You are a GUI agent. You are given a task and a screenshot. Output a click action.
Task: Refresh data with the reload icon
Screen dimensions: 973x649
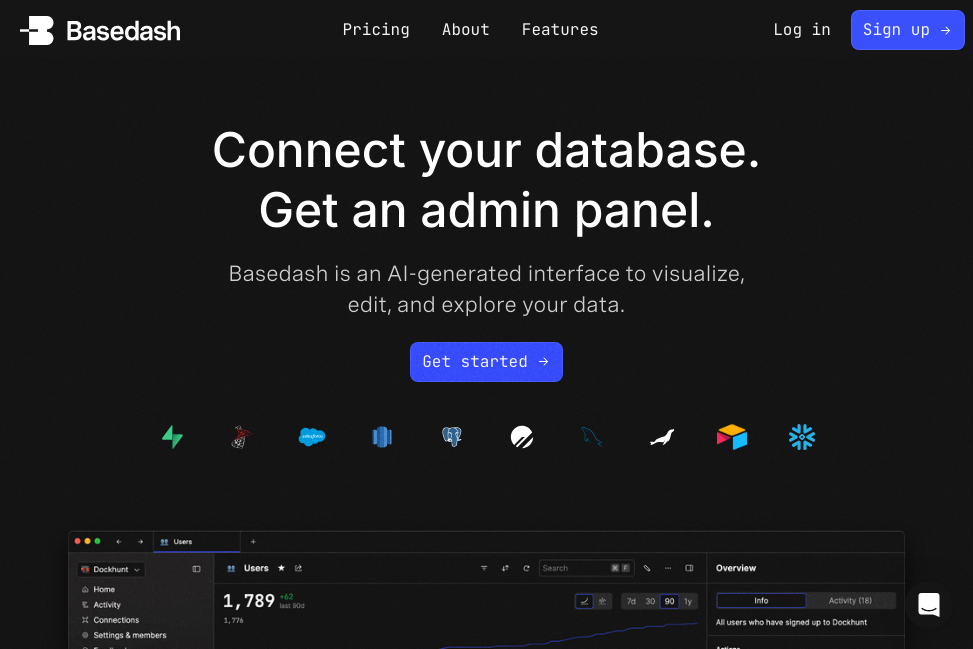[526, 568]
